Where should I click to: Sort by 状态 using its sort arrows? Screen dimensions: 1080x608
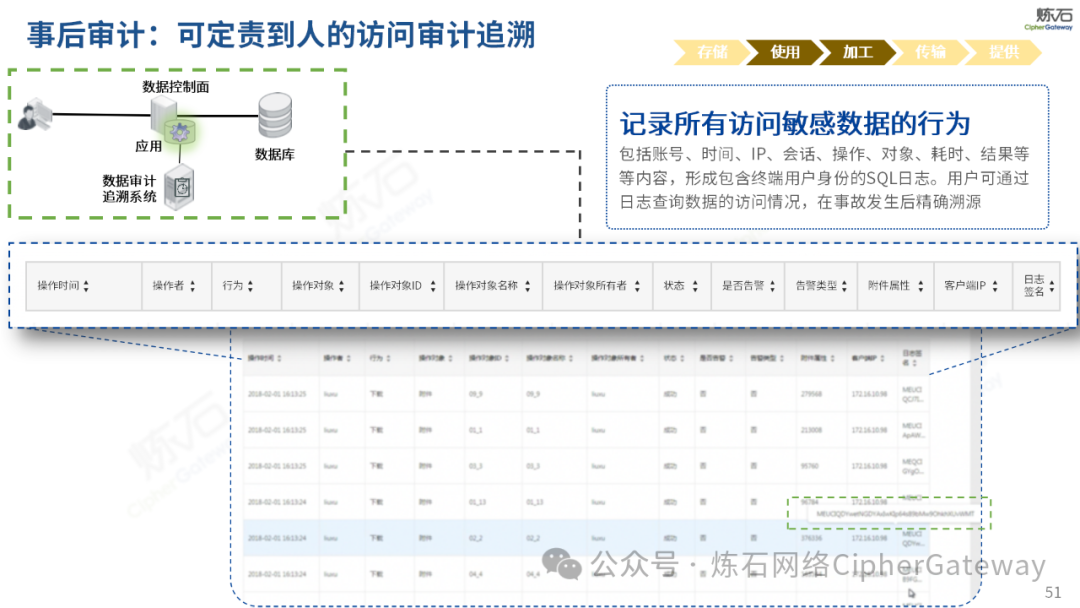point(695,286)
